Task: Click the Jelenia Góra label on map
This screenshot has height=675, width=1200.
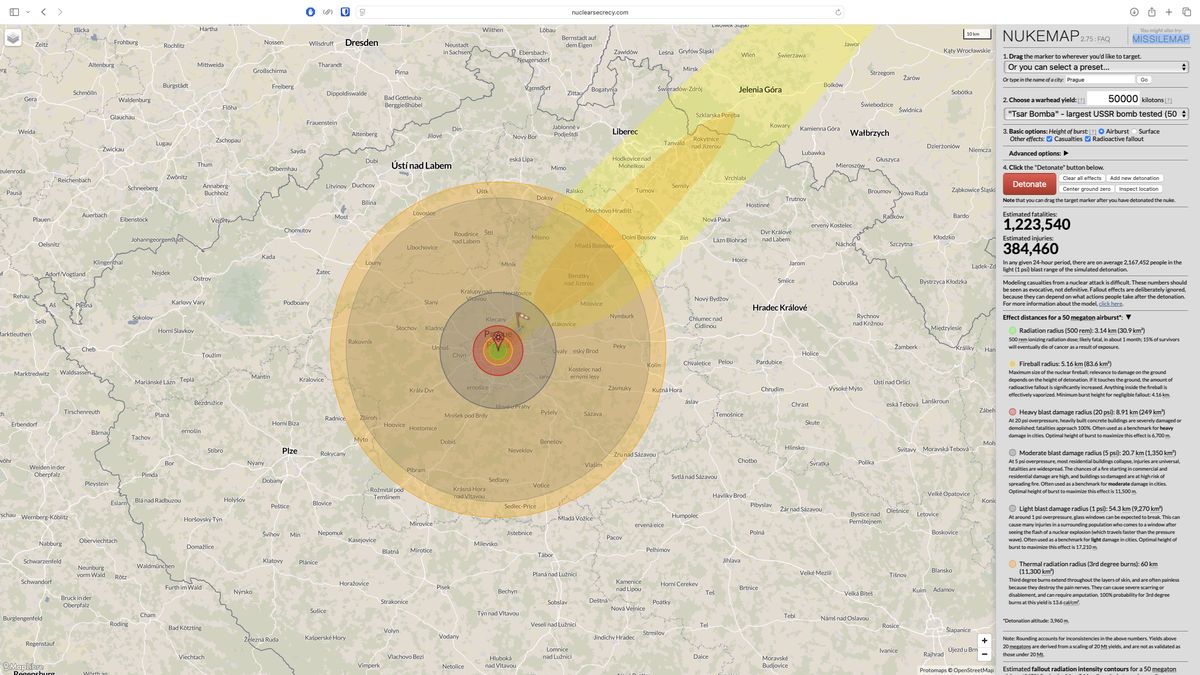Action: [x=760, y=89]
